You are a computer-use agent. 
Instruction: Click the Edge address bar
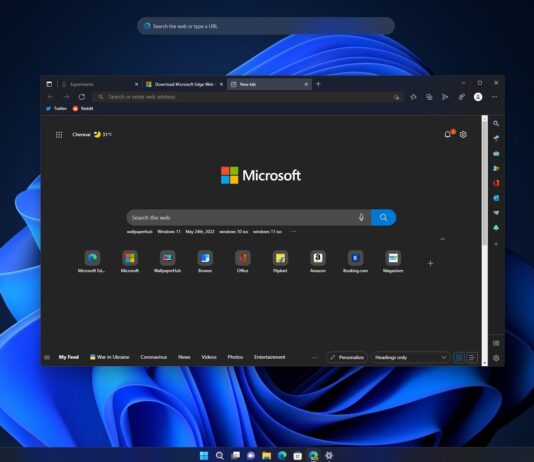(x=249, y=97)
